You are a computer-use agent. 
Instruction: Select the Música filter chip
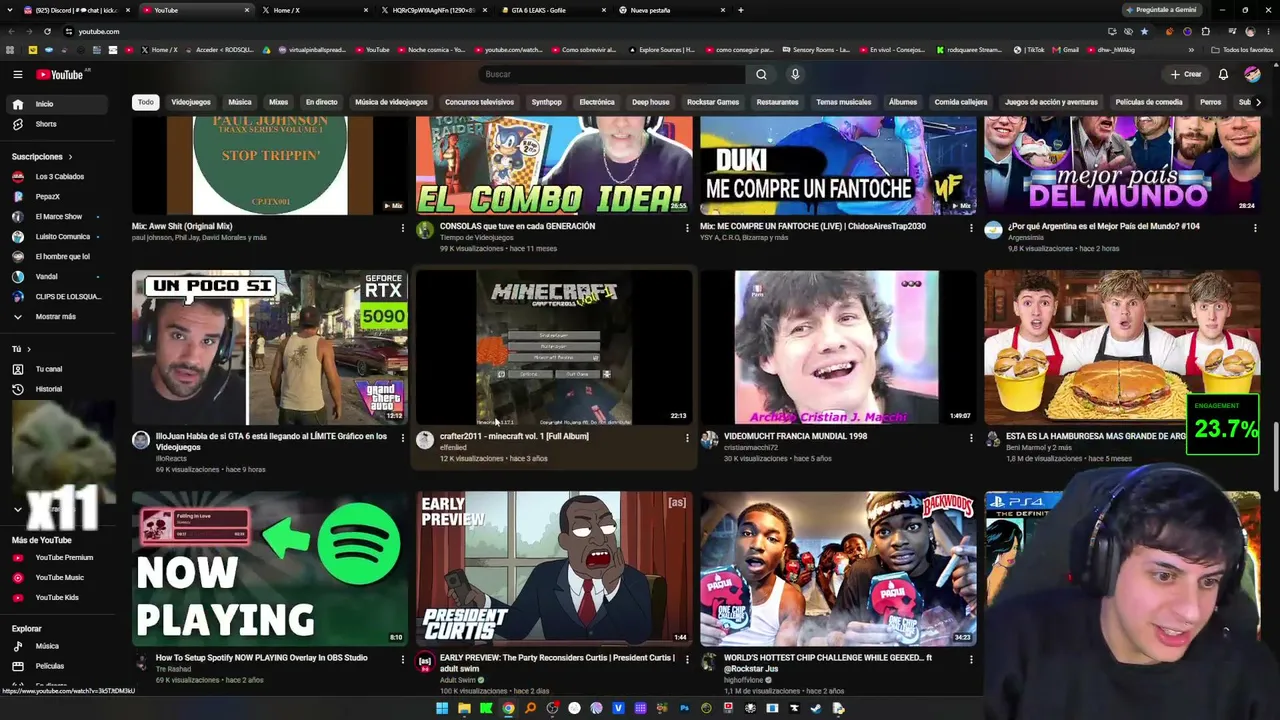[x=240, y=102]
